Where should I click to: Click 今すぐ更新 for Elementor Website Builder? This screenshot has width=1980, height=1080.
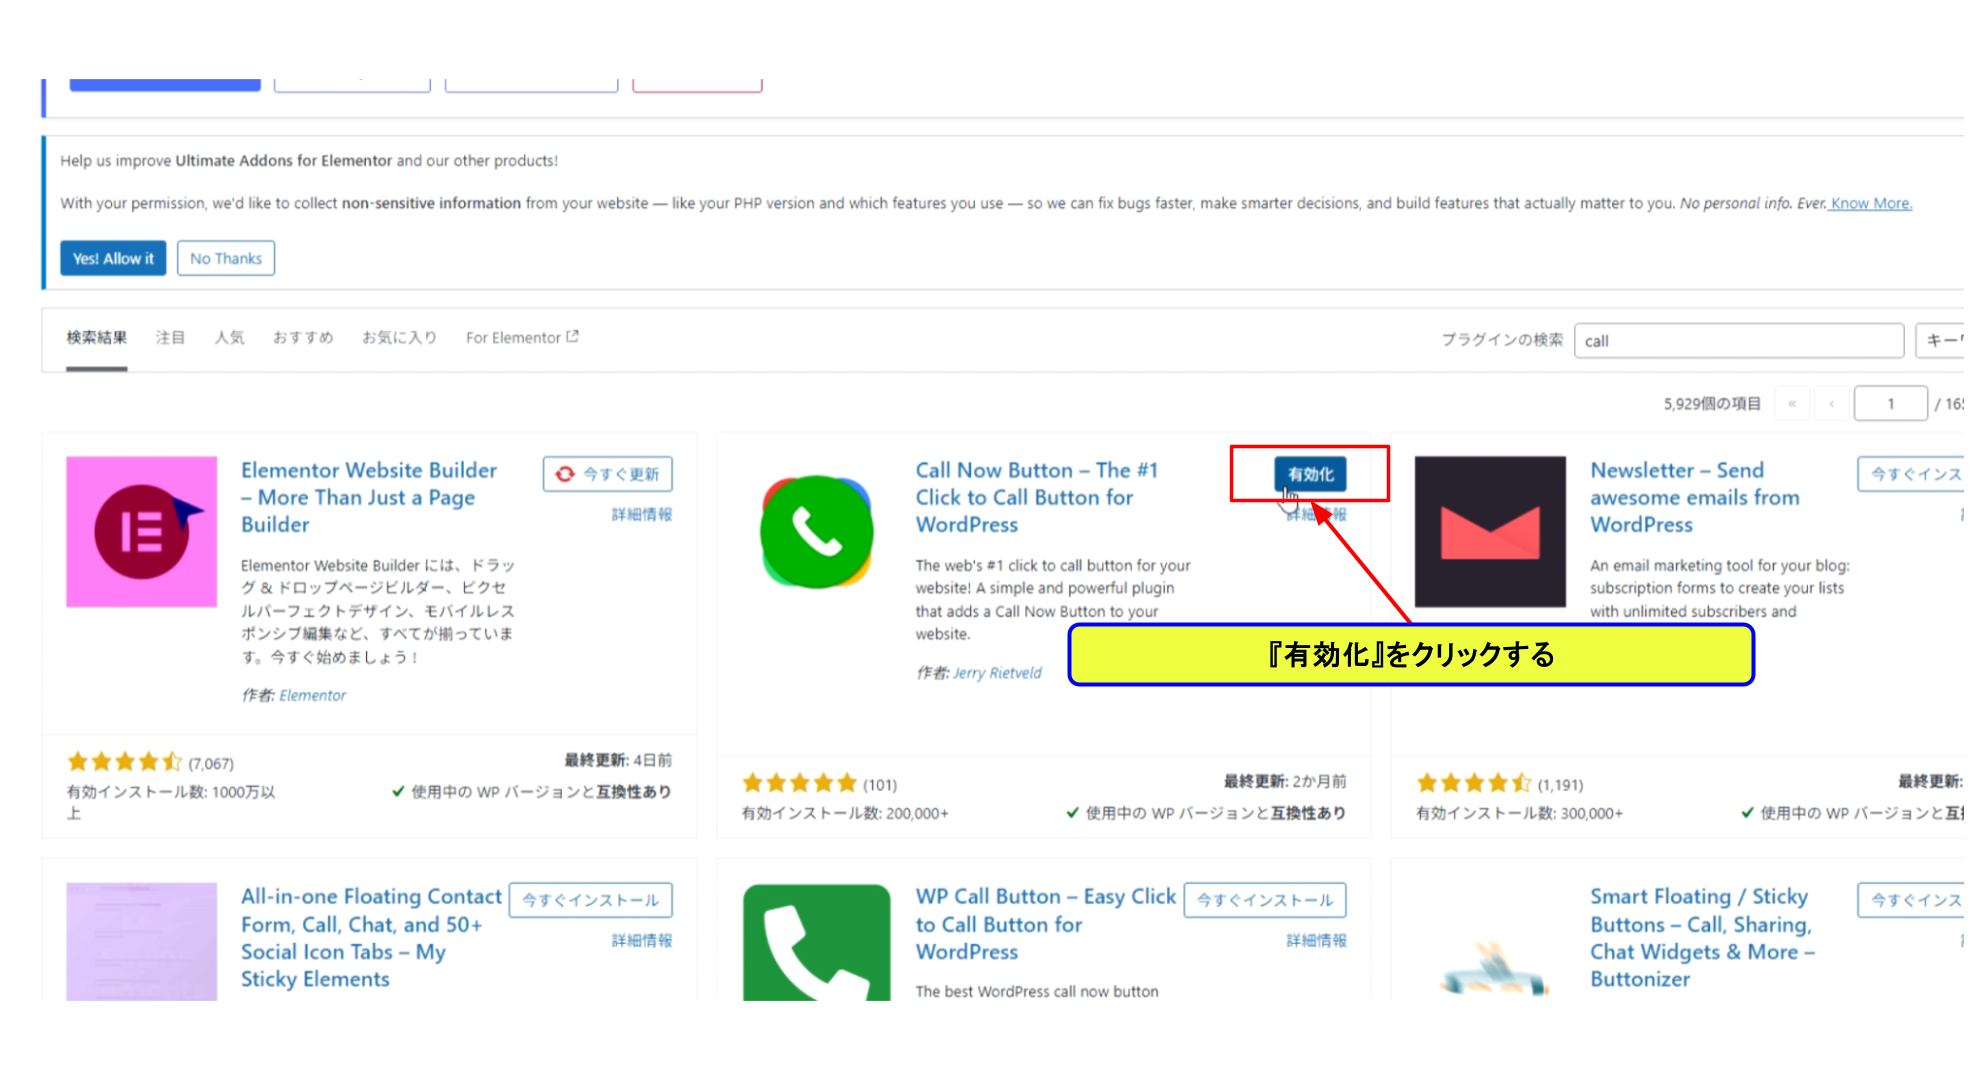click(608, 474)
